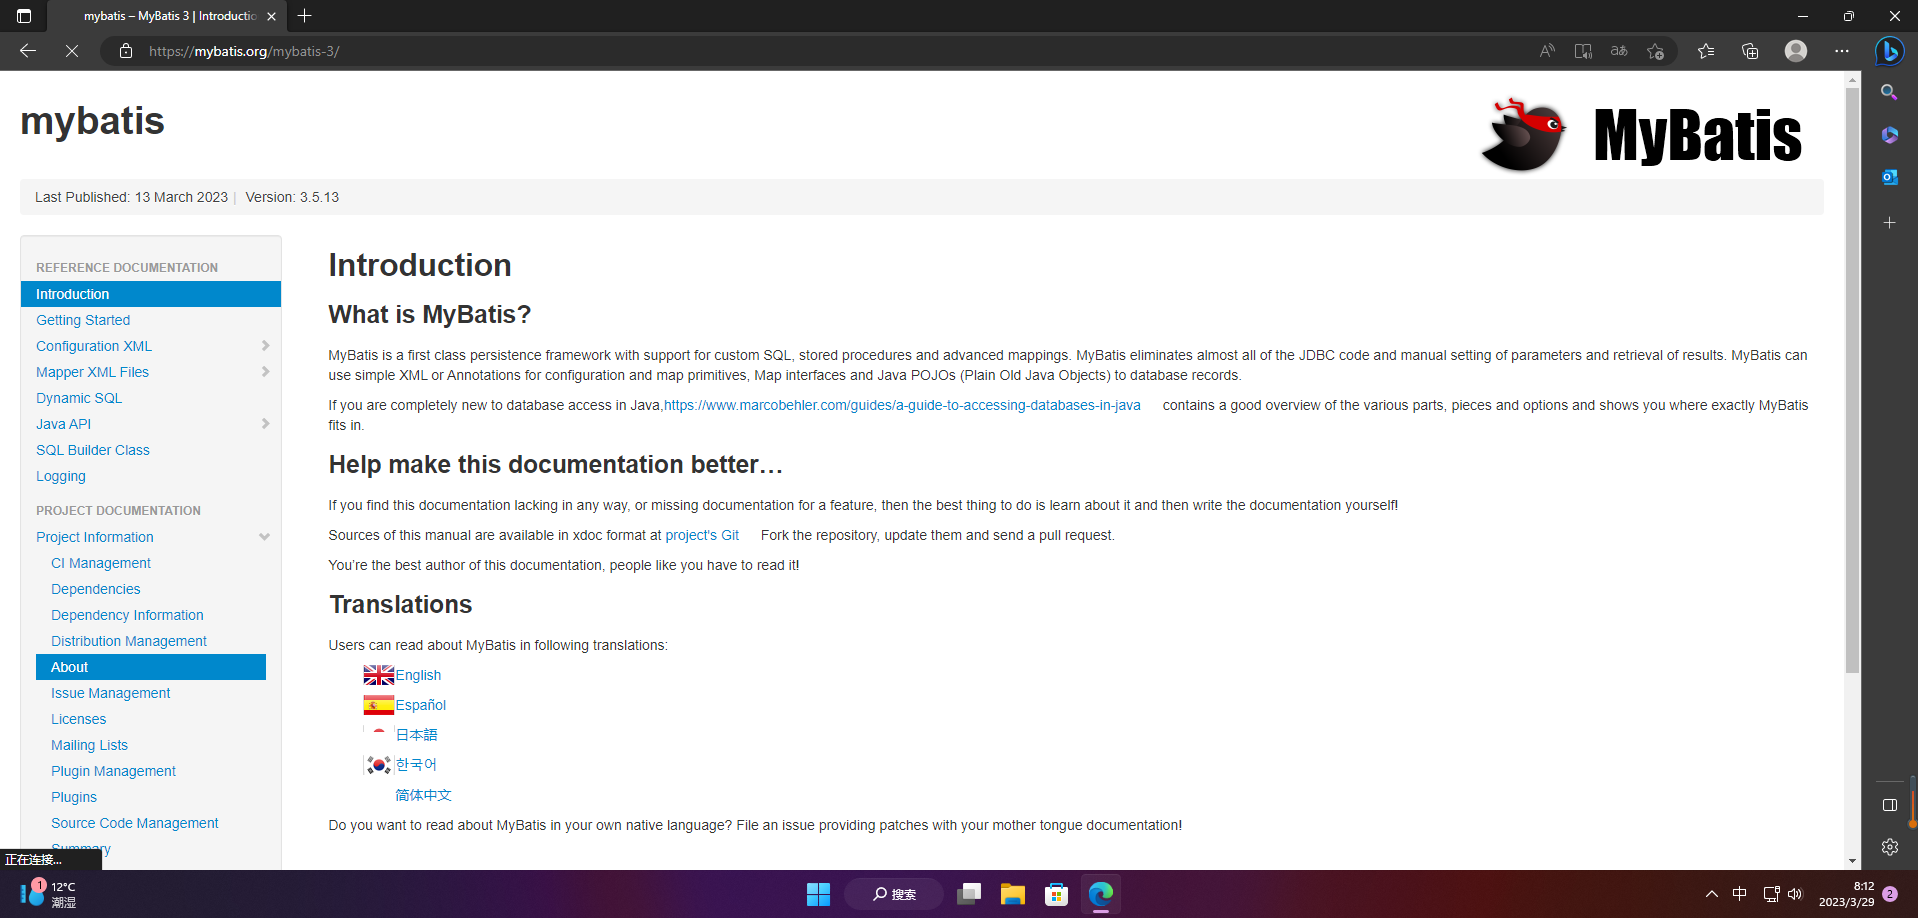Screen dimensions: 1918x918
Task: Add this page to favorites
Action: (x=1655, y=51)
